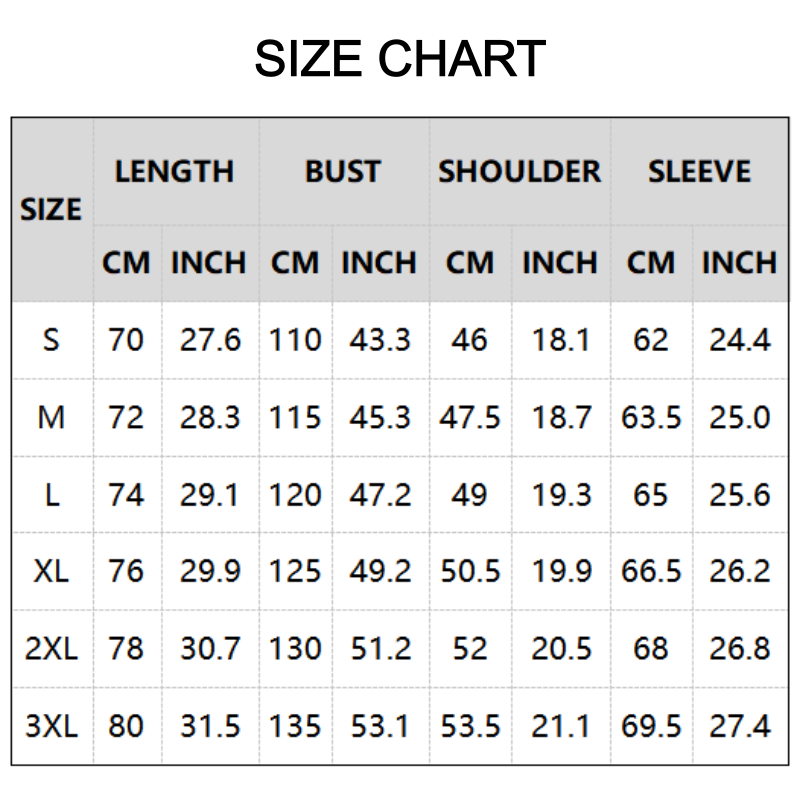800x800 pixels.
Task: Click the 3XL size row label
Action: click(51, 726)
